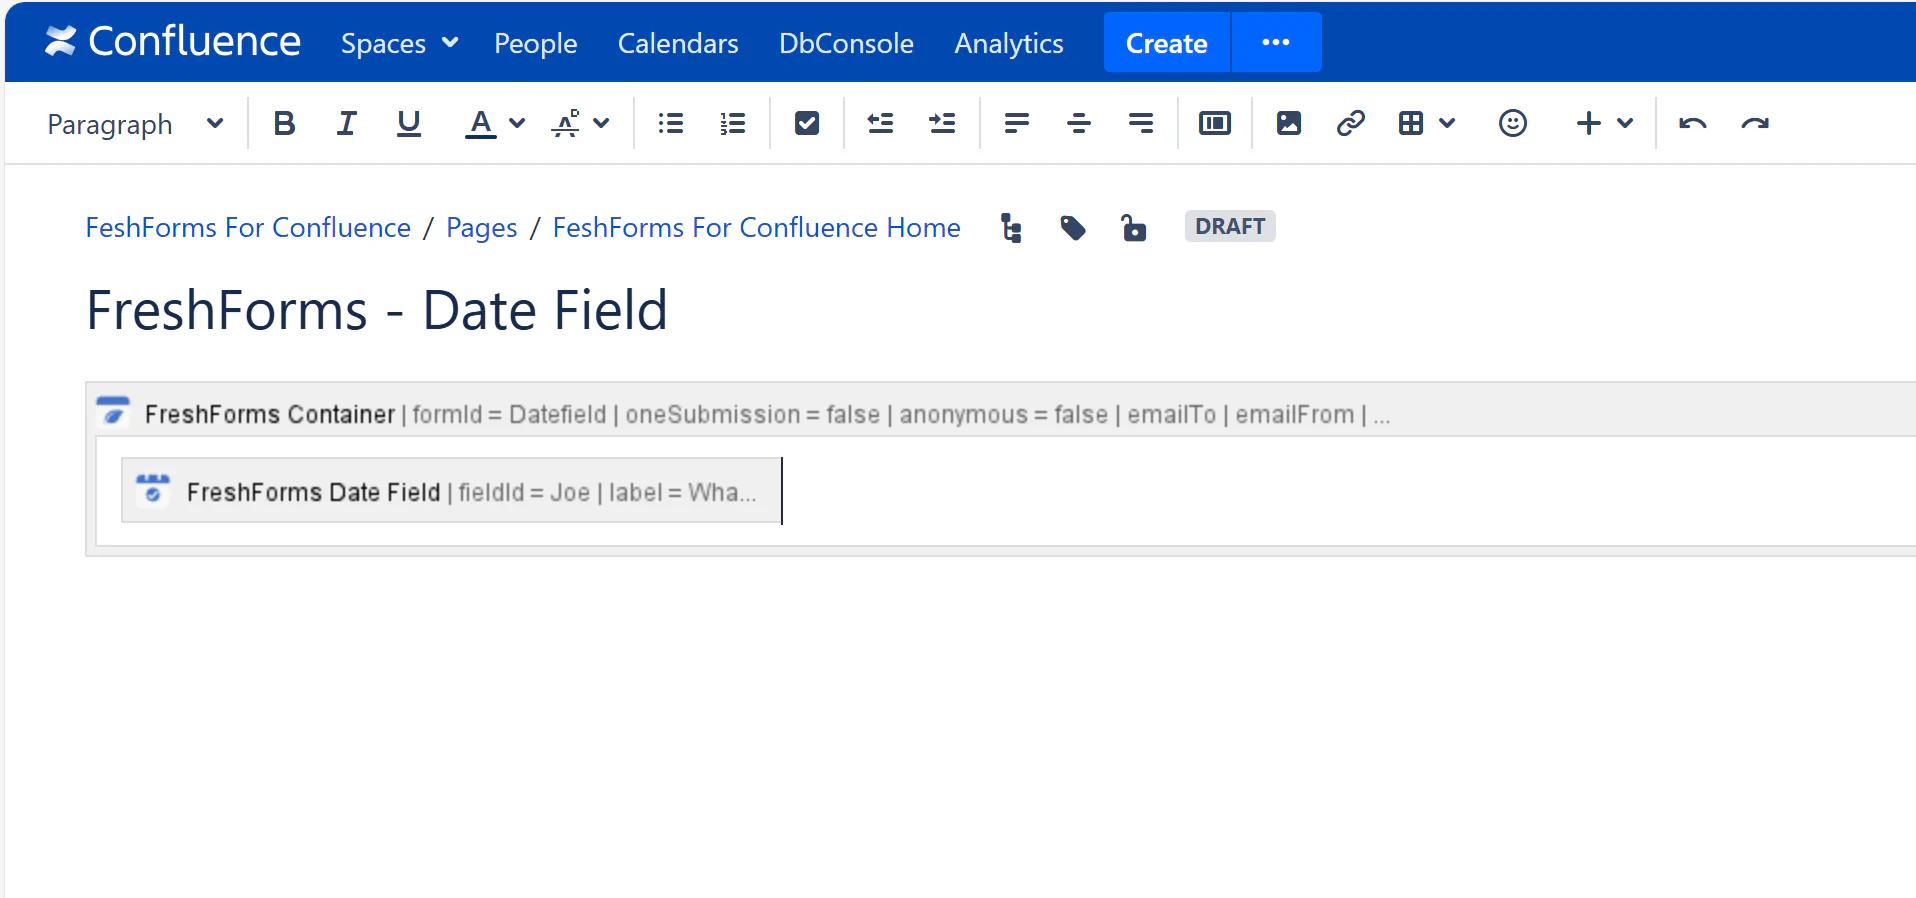The height and width of the screenshot is (898, 1916).
Task: Insert a task list checkbox
Action: tap(806, 123)
